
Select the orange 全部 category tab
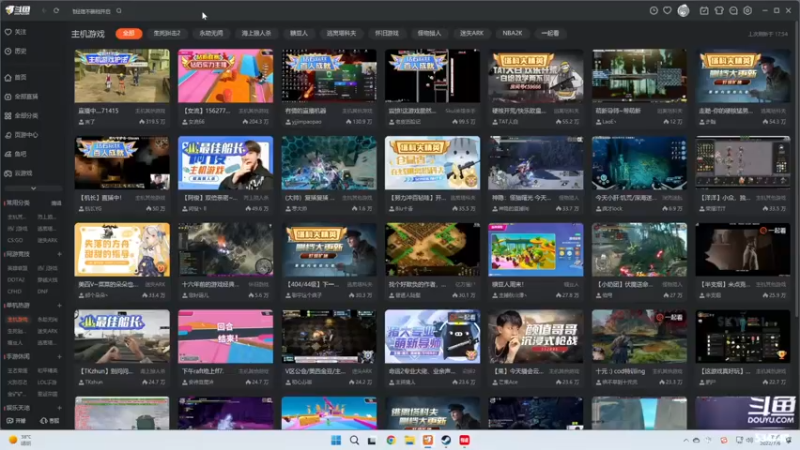coord(129,33)
